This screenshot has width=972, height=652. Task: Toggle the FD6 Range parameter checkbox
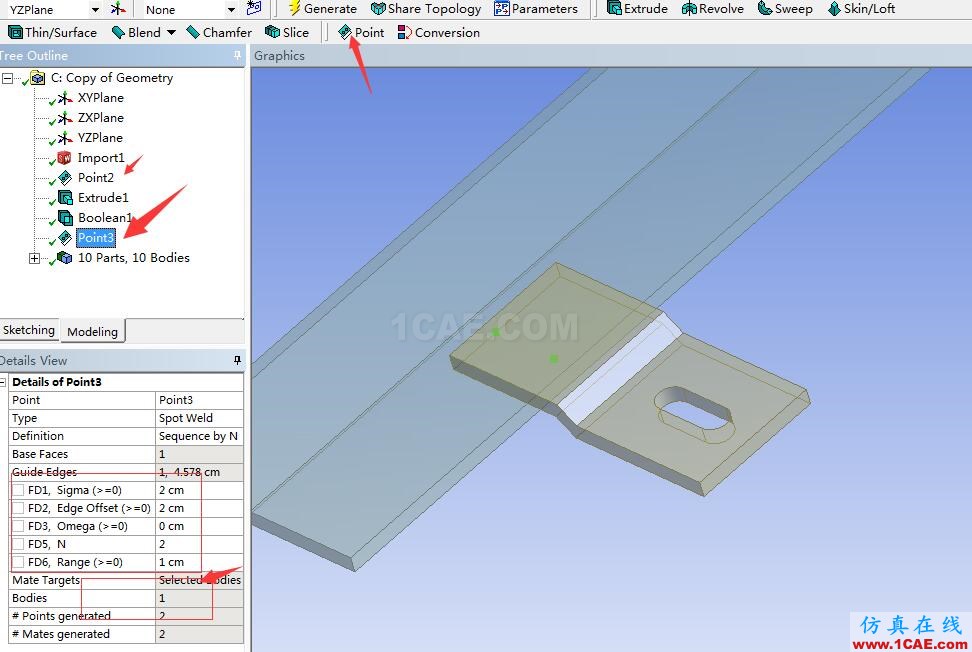click(x=18, y=562)
